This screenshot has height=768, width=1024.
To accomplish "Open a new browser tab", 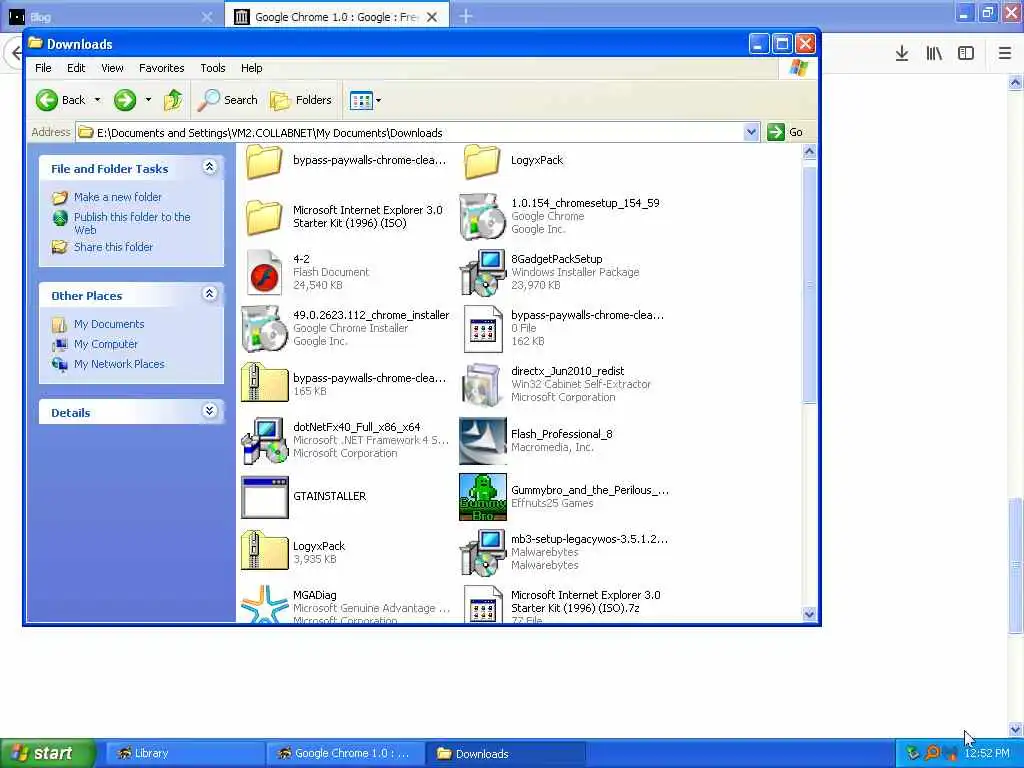I will click(x=466, y=16).
